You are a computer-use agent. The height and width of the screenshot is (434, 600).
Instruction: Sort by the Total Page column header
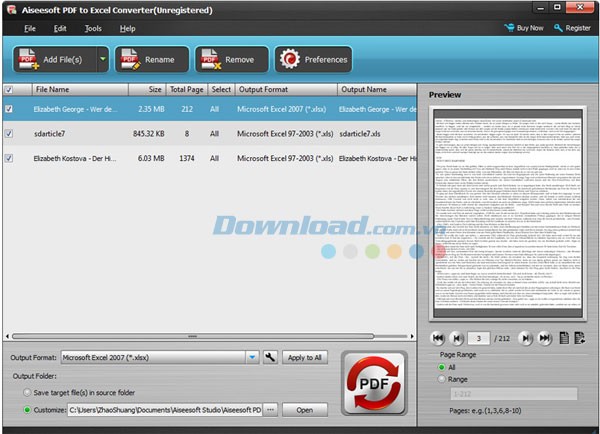coord(187,90)
